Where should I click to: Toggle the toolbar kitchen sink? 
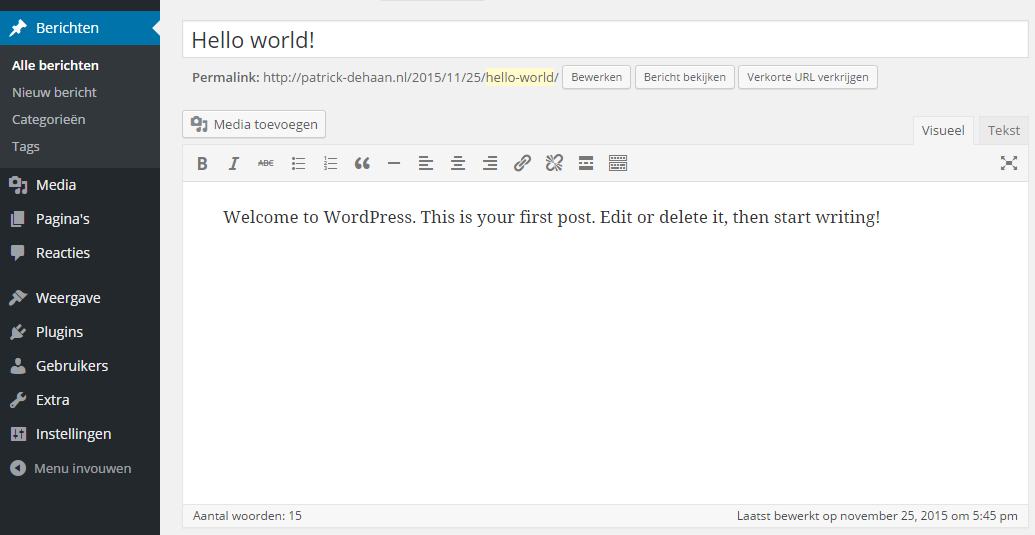tap(618, 164)
